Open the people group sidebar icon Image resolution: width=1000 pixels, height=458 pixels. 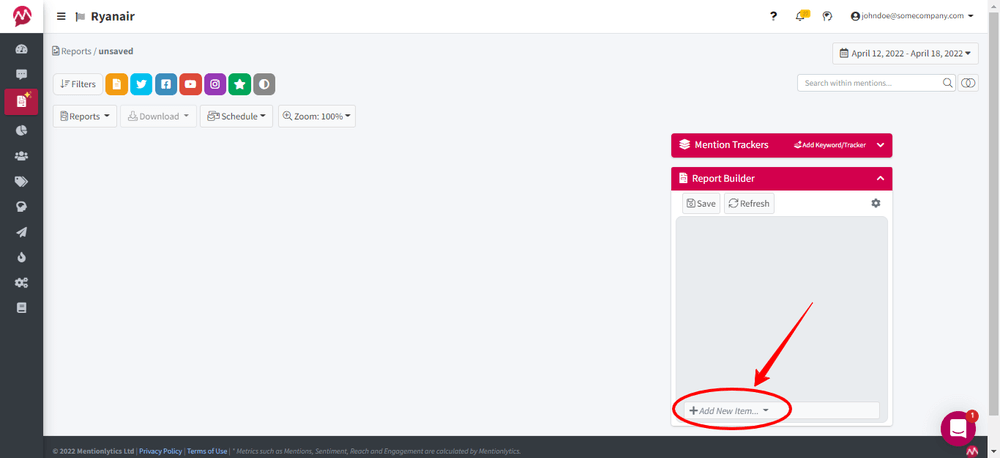(22, 156)
